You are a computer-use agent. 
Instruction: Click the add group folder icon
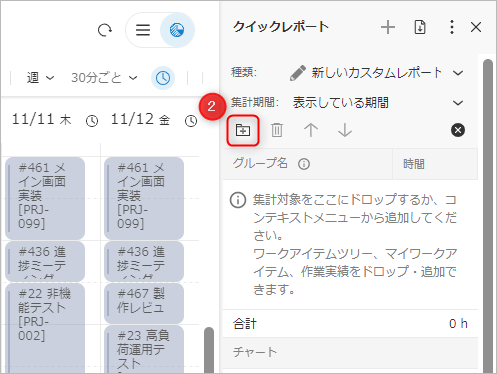pyautogui.click(x=243, y=130)
